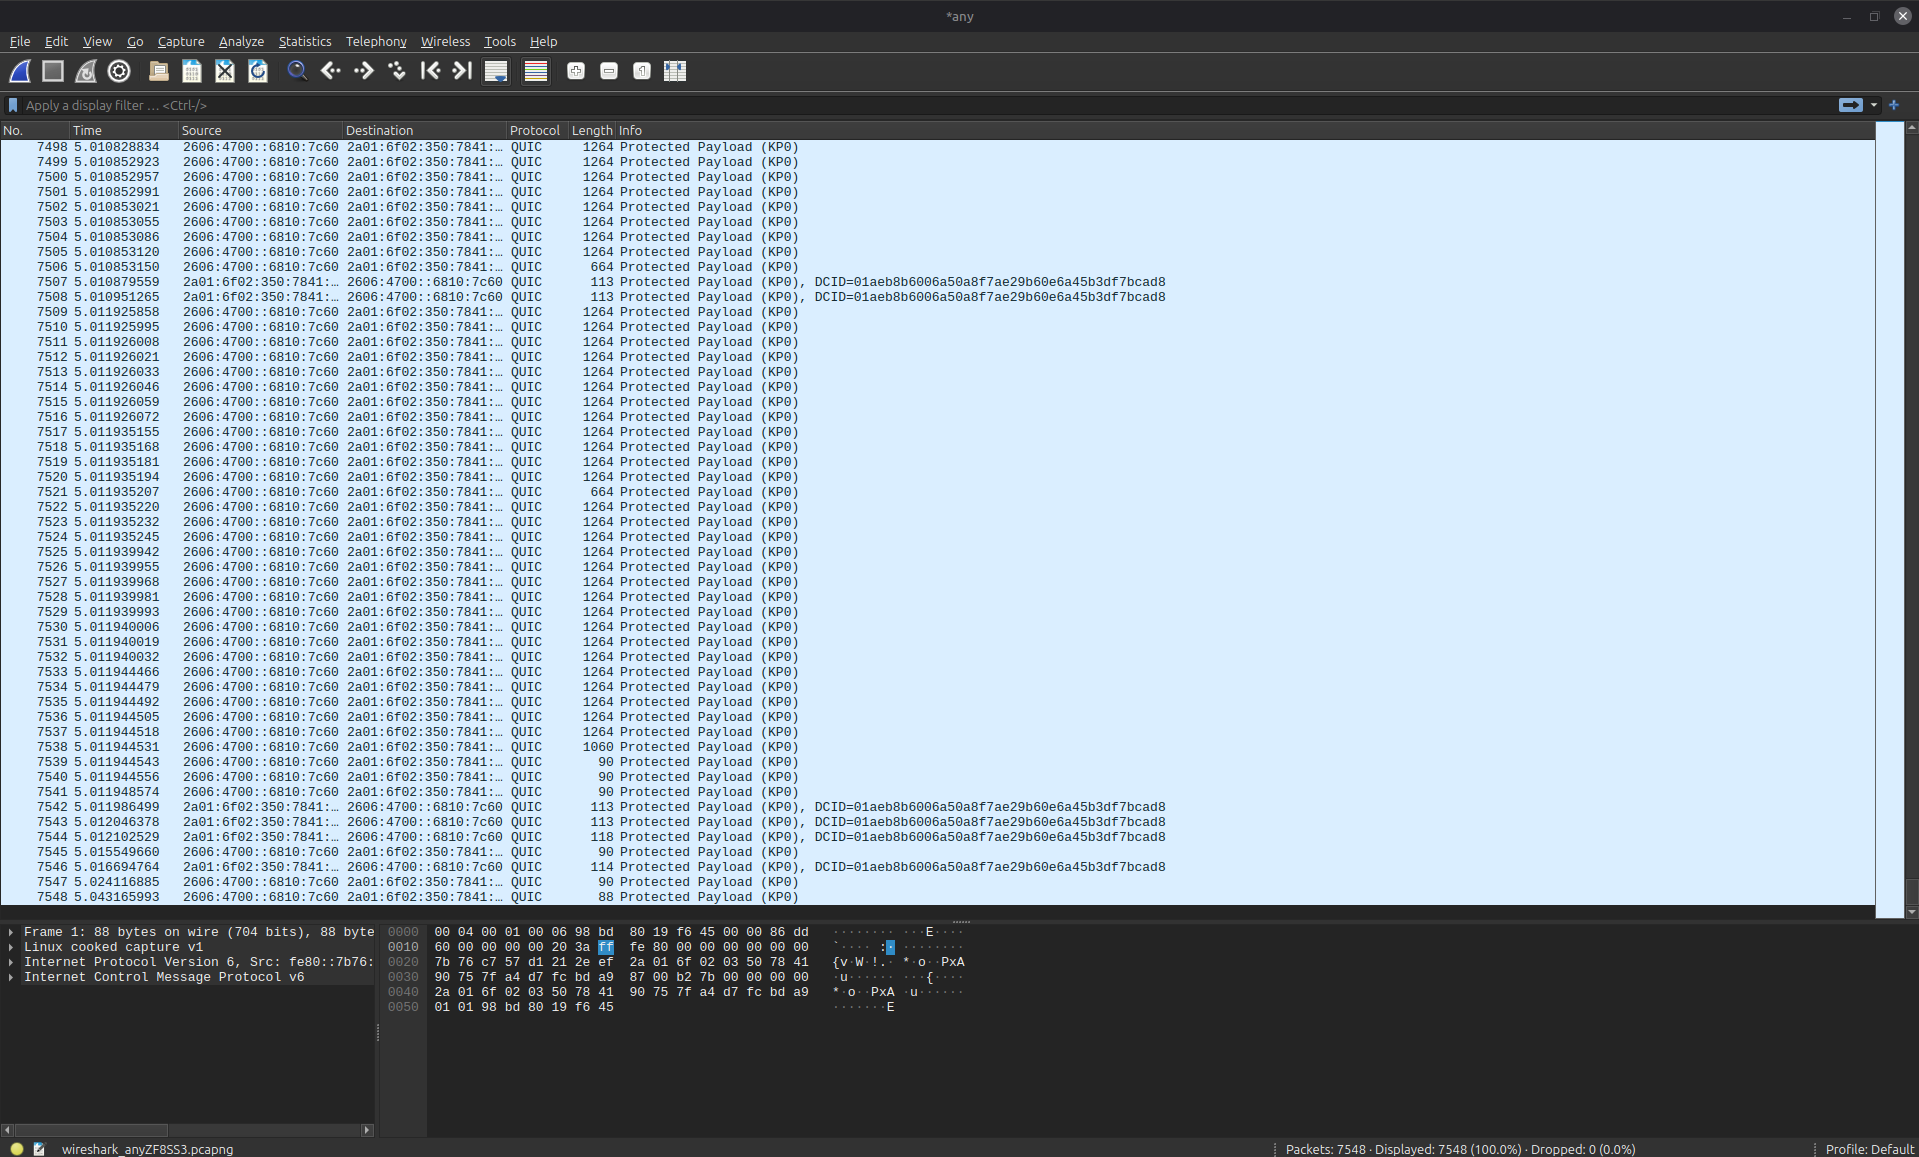Open the Edit menu

click(x=56, y=41)
